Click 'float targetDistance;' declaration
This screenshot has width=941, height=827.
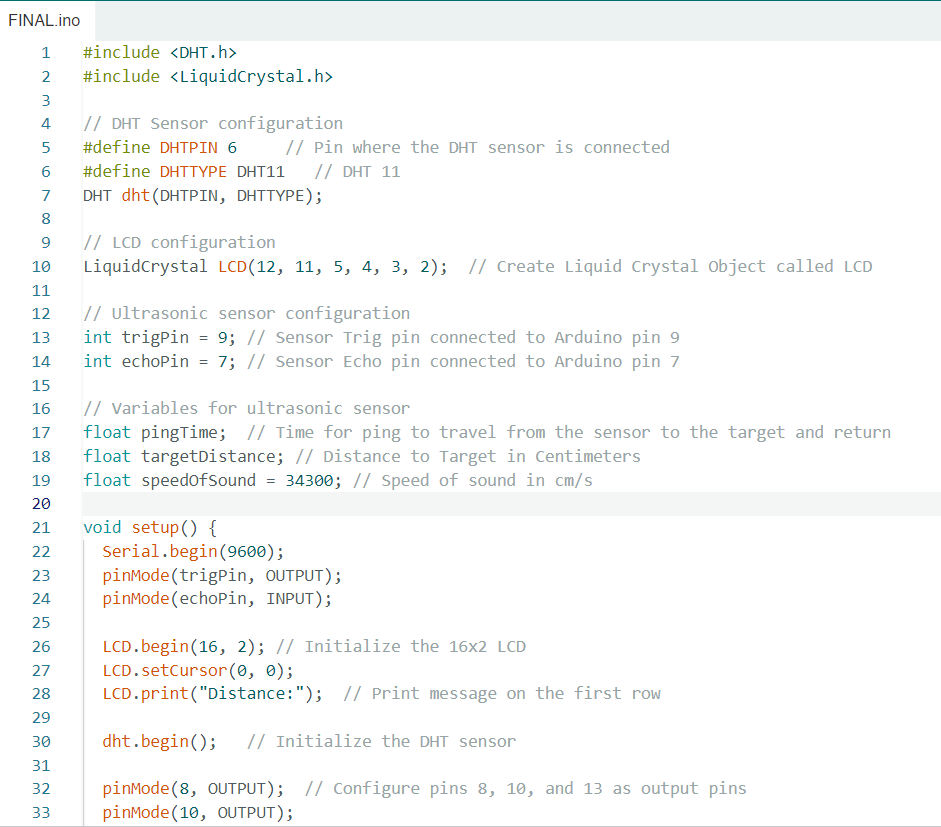(184, 456)
